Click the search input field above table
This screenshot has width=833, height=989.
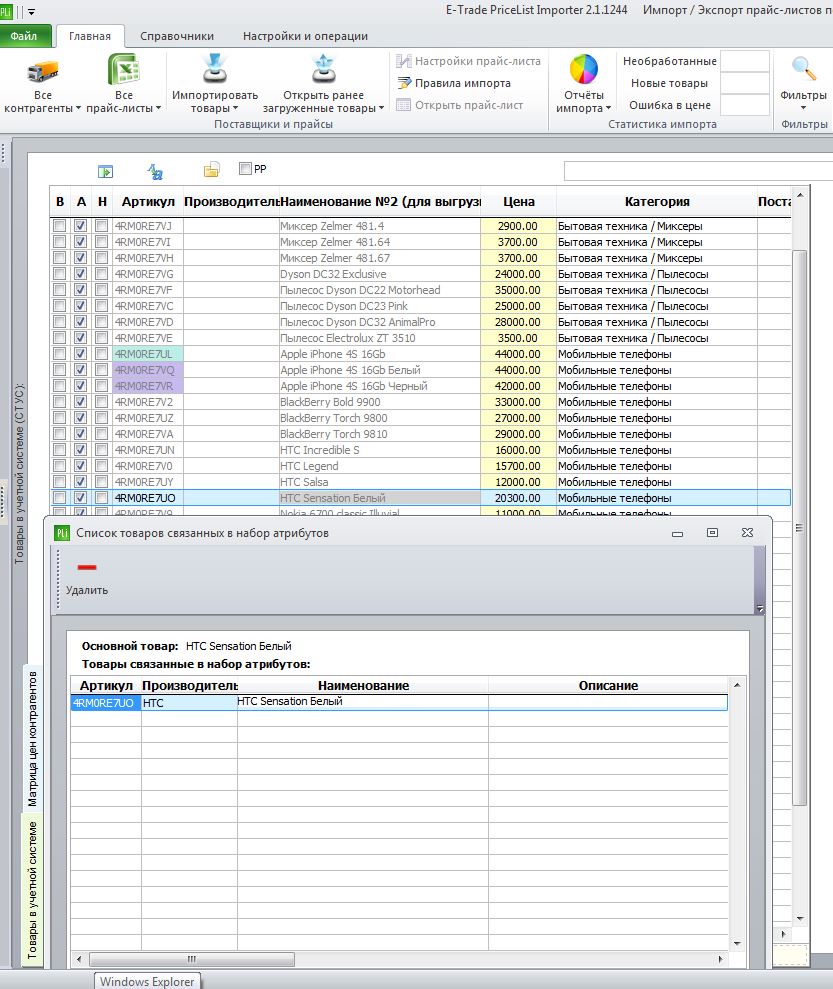point(698,171)
